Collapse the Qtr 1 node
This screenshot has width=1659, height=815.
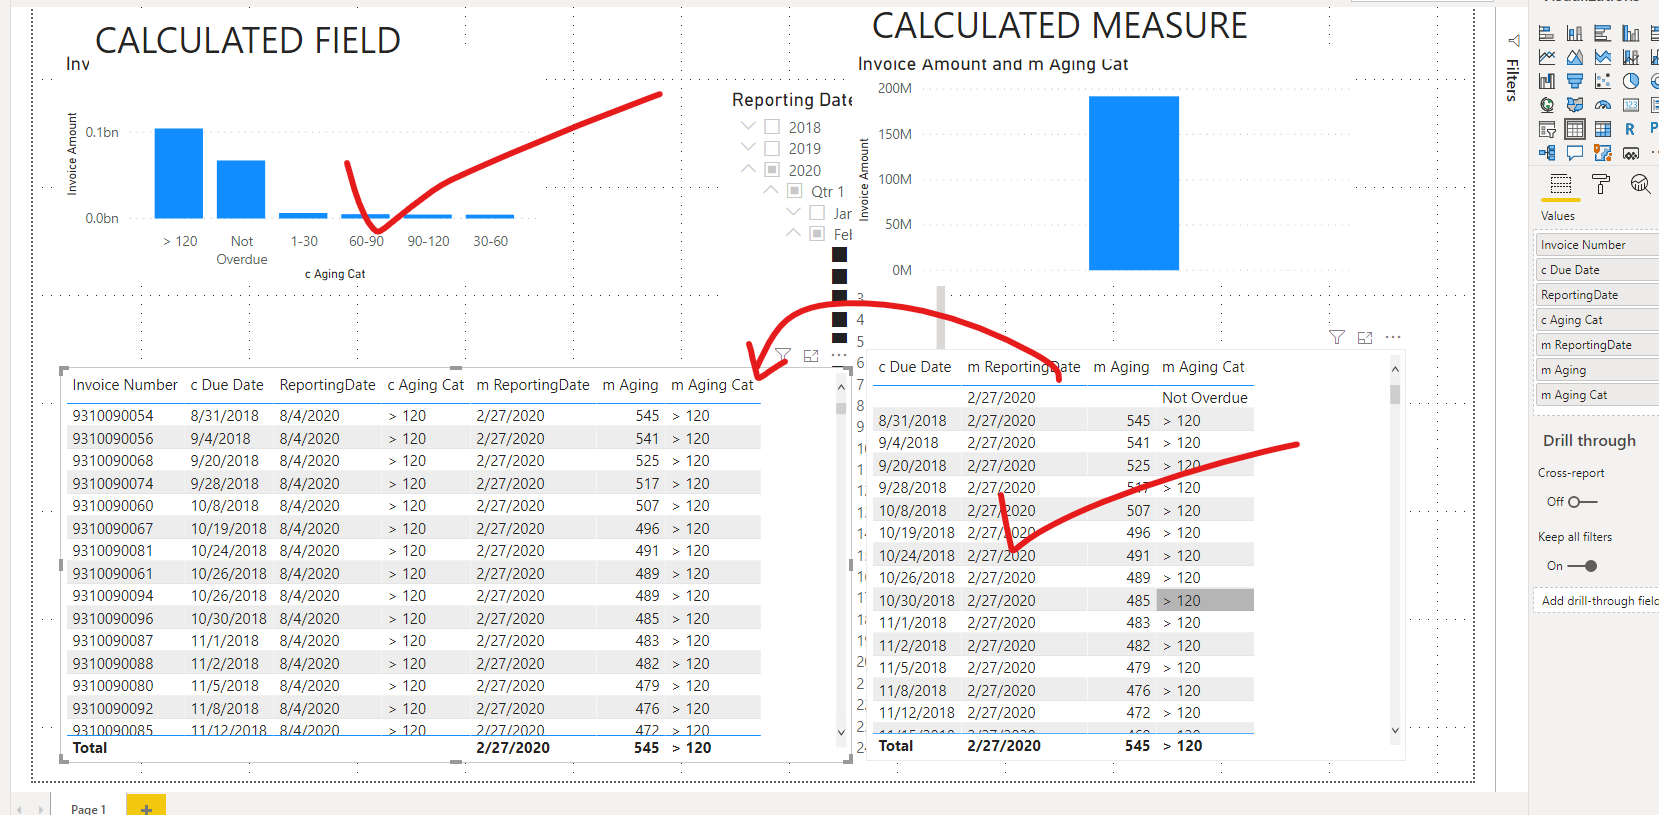pos(771,190)
